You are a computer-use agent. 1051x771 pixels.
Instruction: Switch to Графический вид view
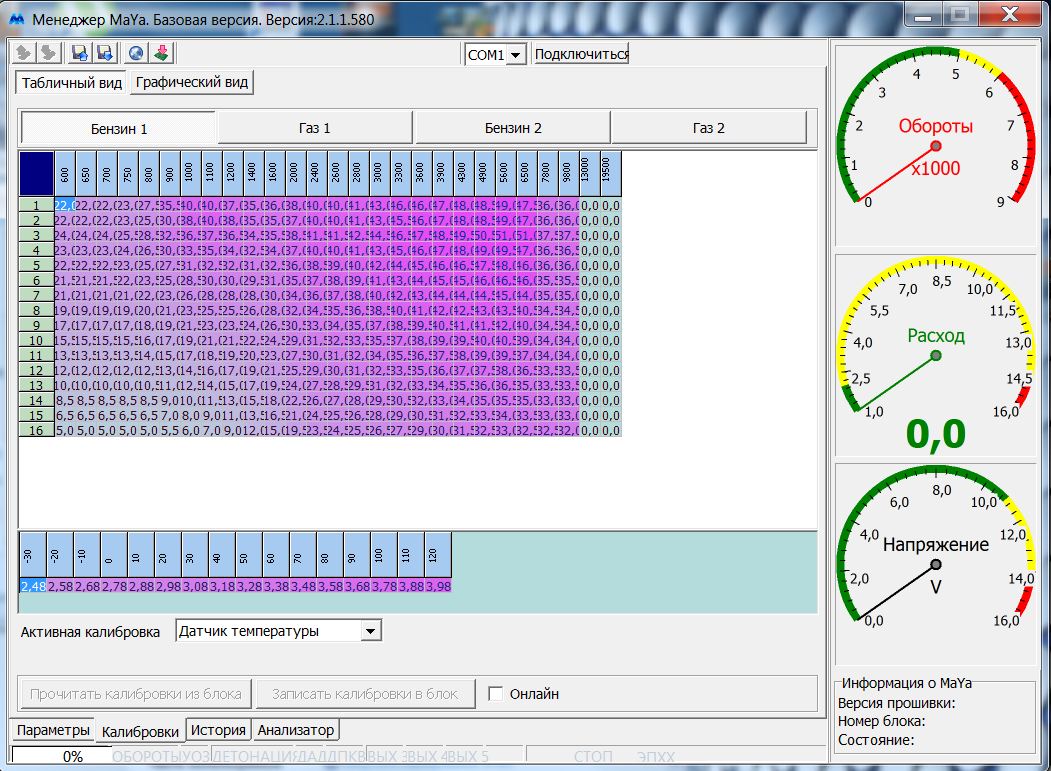192,83
